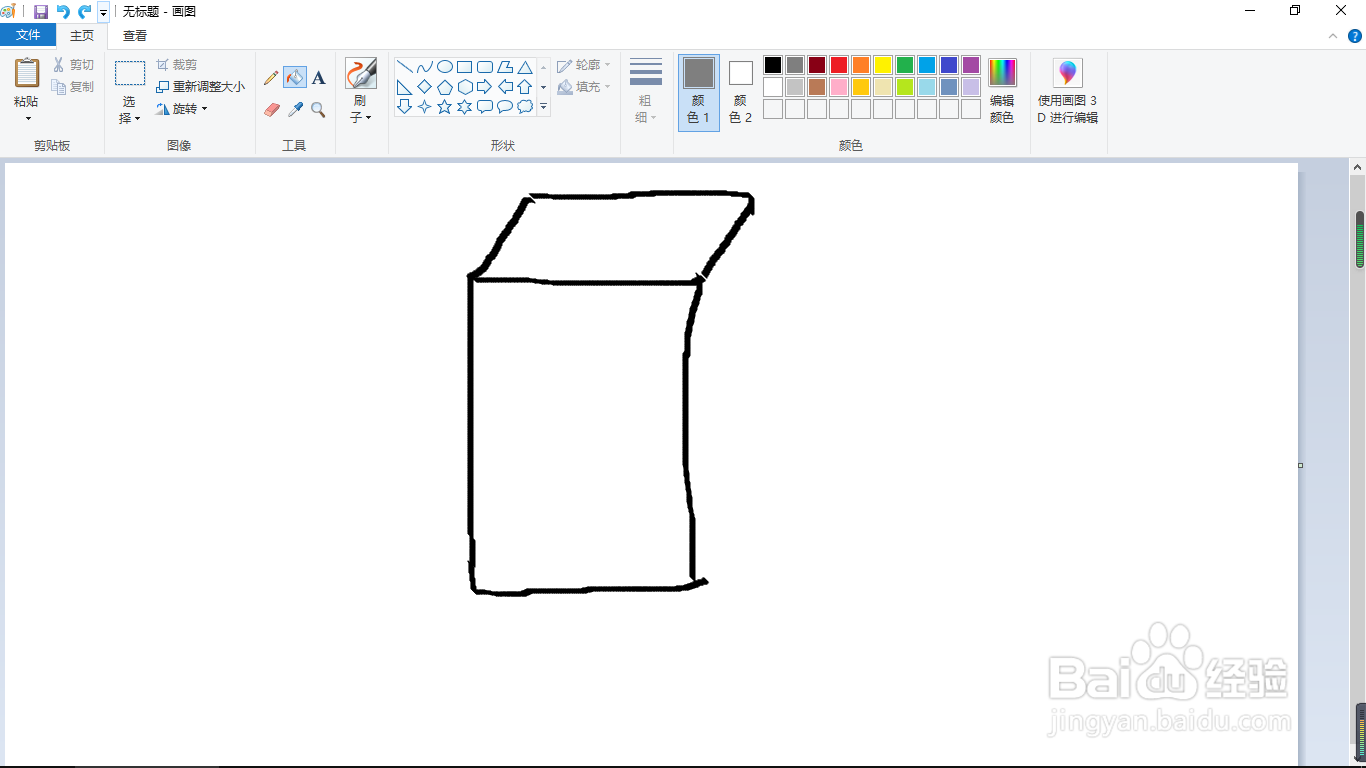Switch to the View (查看) tab
The height and width of the screenshot is (768, 1366).
135,35
